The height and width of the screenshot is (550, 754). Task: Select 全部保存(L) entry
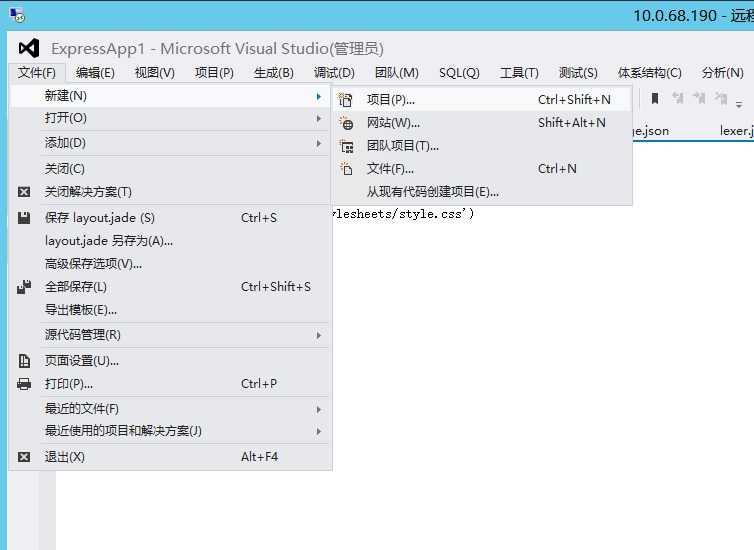pyautogui.click(x=171, y=287)
